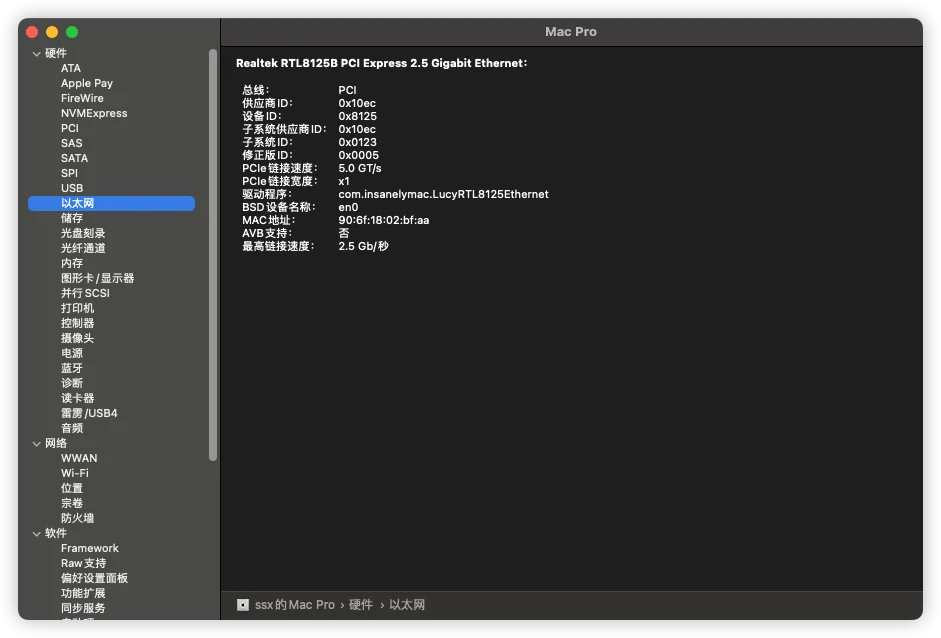Select SPI in the sidebar
The image size is (941, 638).
point(69,173)
